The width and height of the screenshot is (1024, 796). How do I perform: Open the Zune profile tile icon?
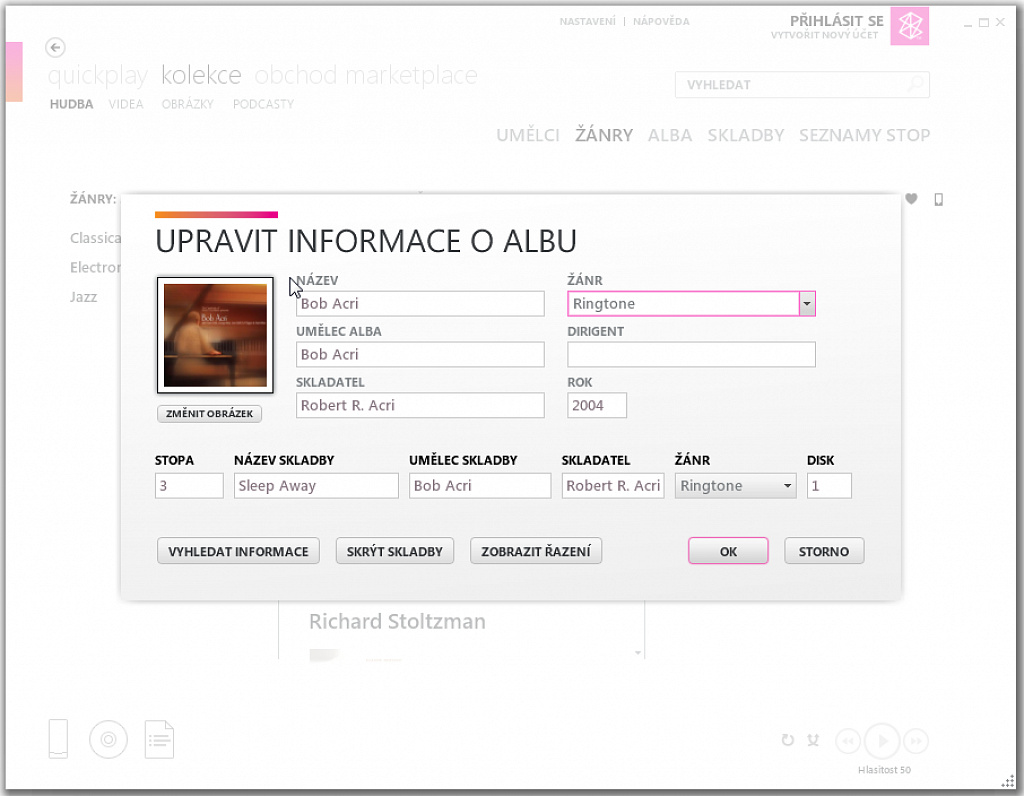pos(910,26)
